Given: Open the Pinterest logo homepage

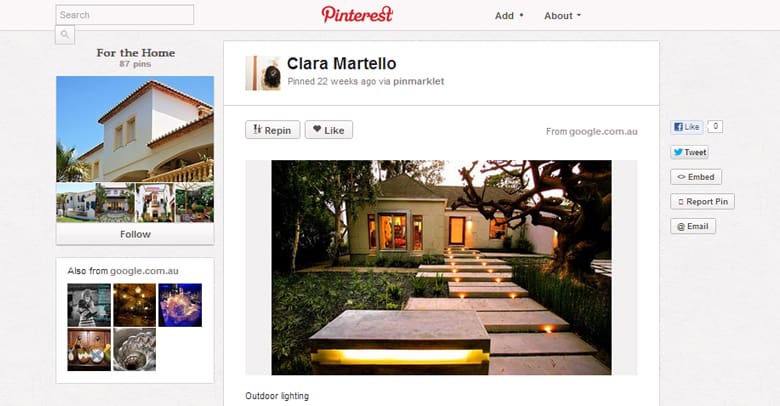Looking at the screenshot, I should point(357,14).
